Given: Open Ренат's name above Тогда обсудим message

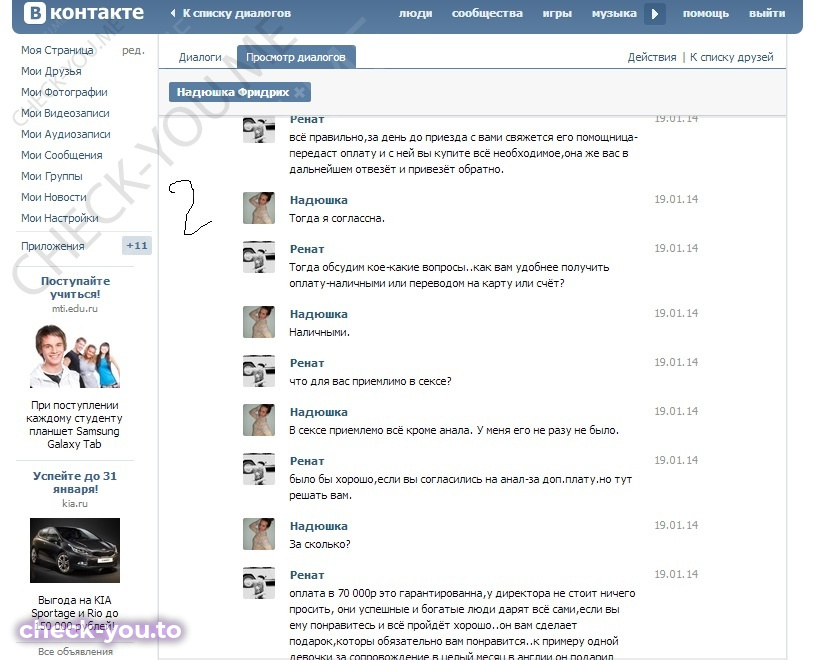Looking at the screenshot, I should coord(307,249).
